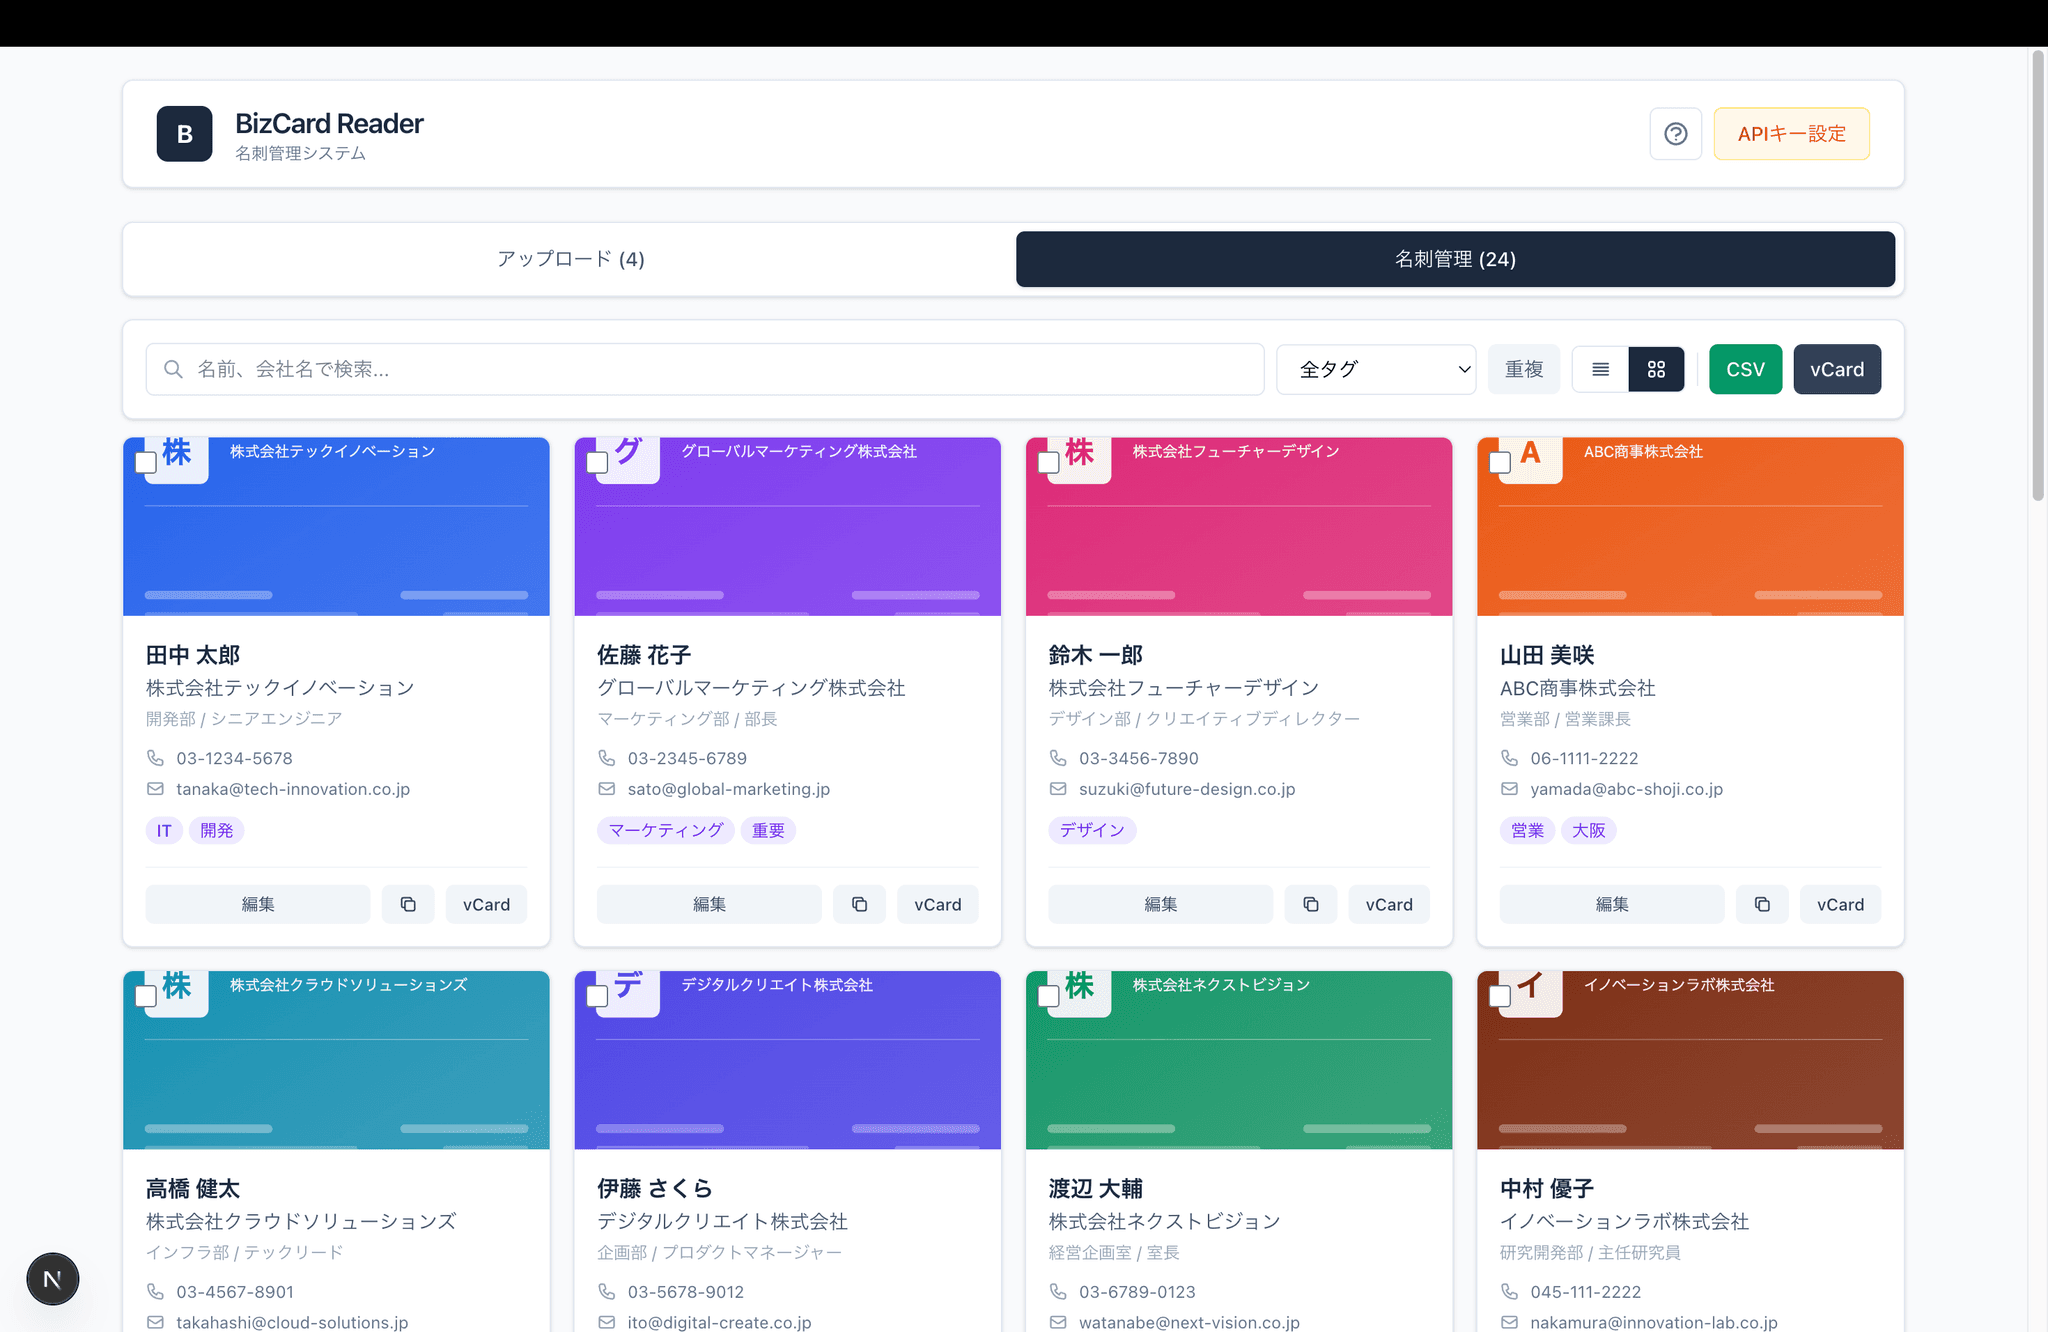Click the BizCard Reader B logo
Screen dimensions: 2048x1332
point(184,134)
